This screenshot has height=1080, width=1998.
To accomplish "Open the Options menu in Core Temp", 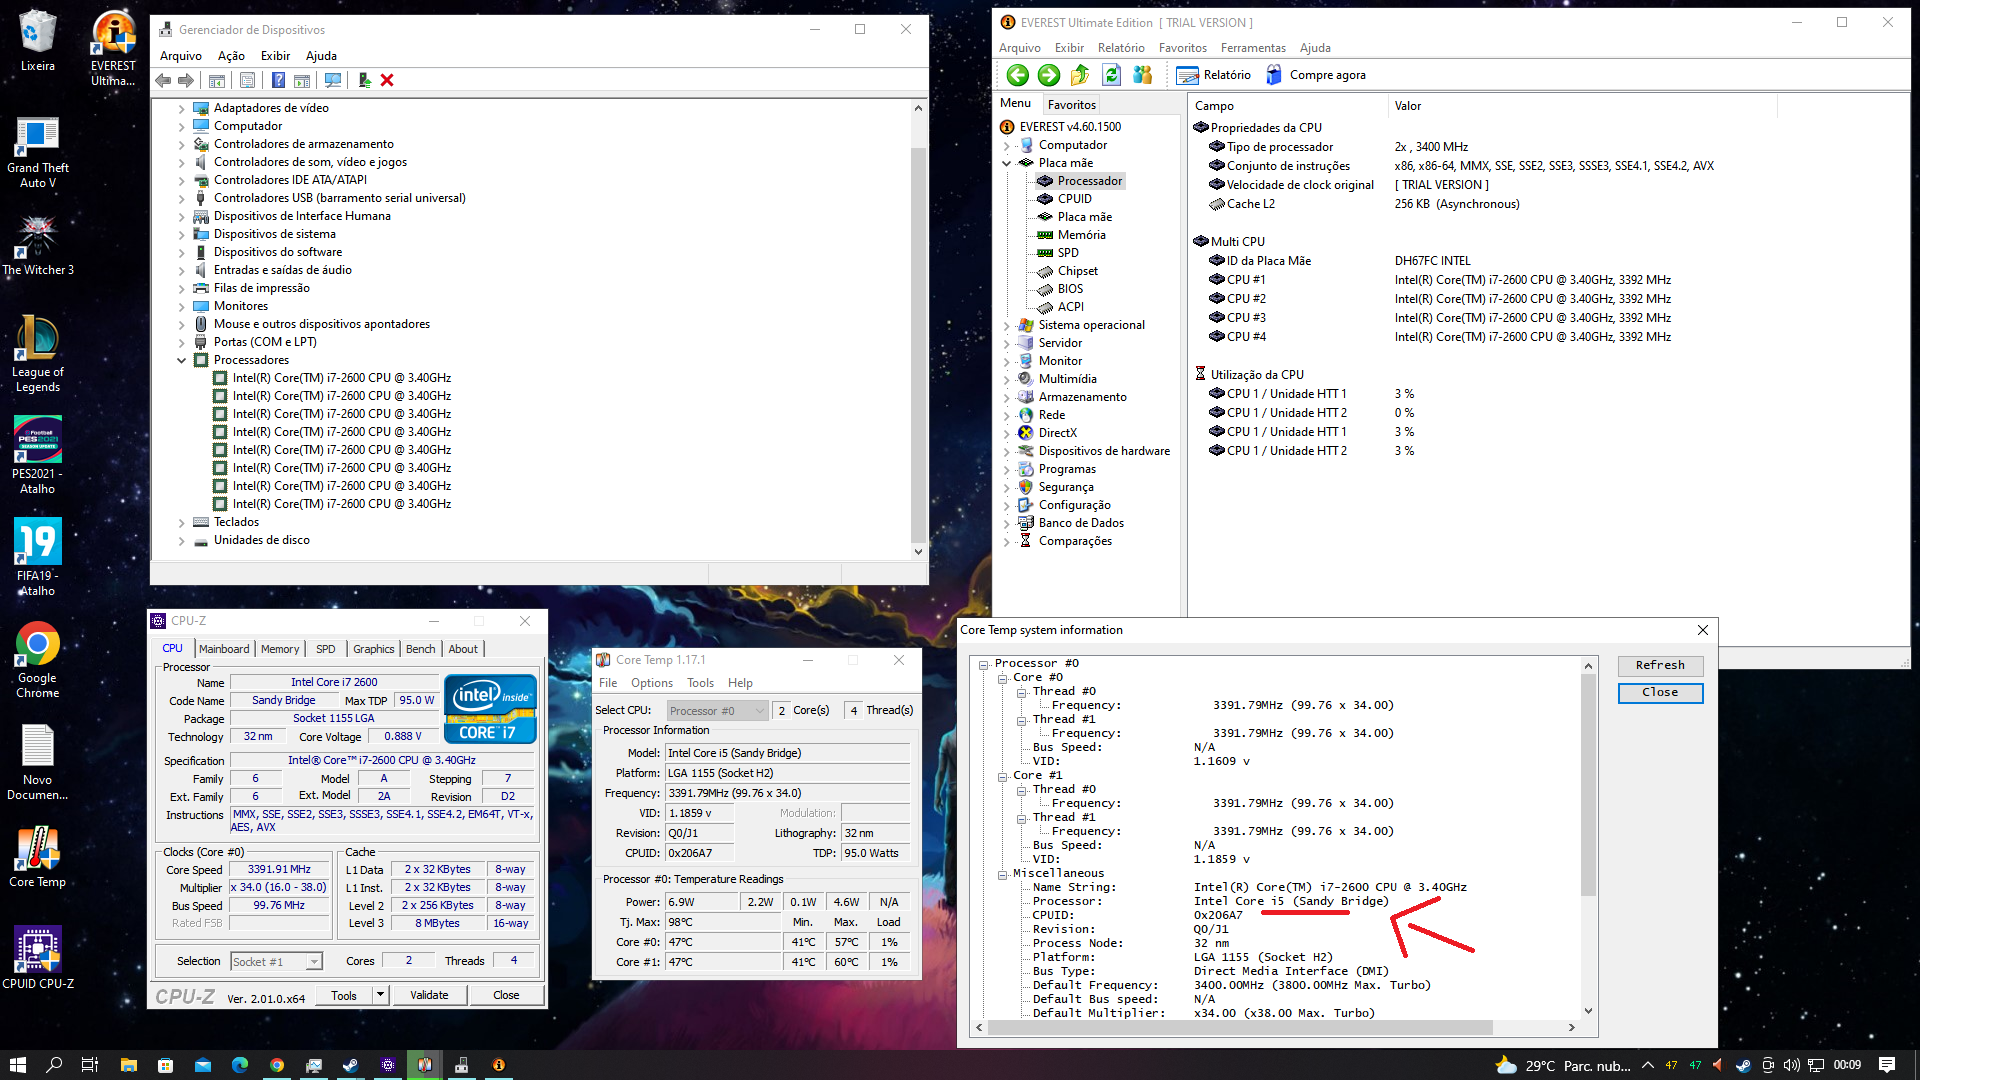I will [x=652, y=683].
